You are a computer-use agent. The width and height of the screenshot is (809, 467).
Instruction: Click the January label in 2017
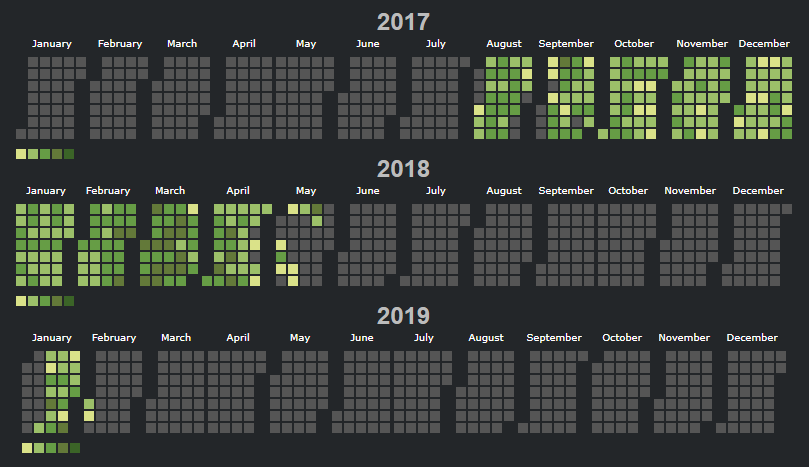(52, 44)
